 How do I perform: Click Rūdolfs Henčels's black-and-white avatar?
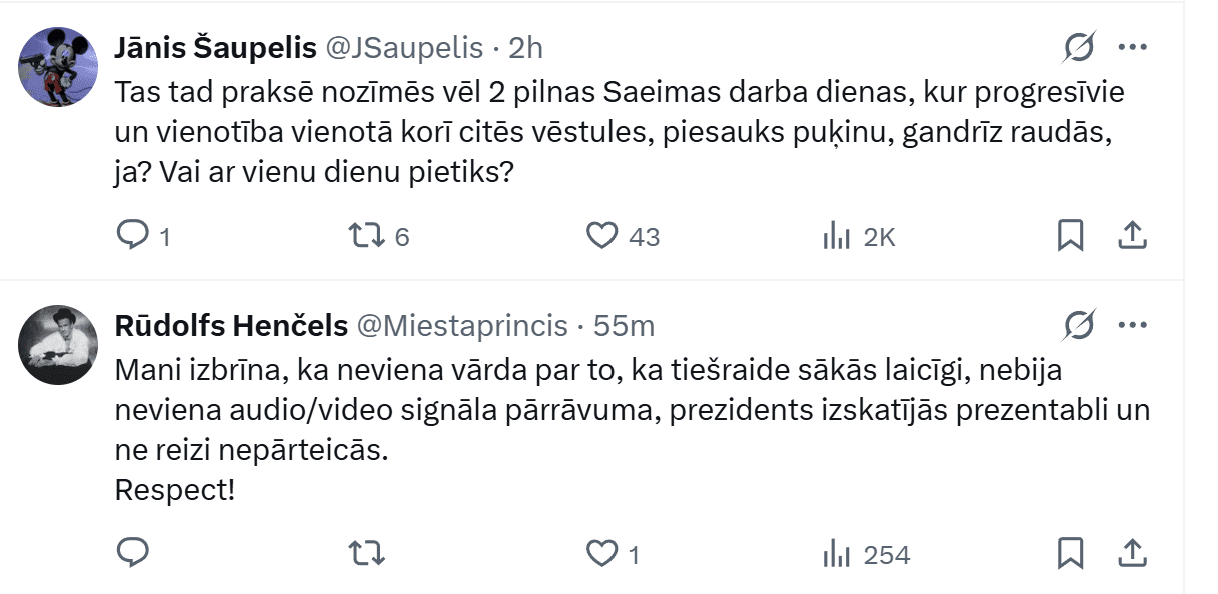click(x=58, y=345)
